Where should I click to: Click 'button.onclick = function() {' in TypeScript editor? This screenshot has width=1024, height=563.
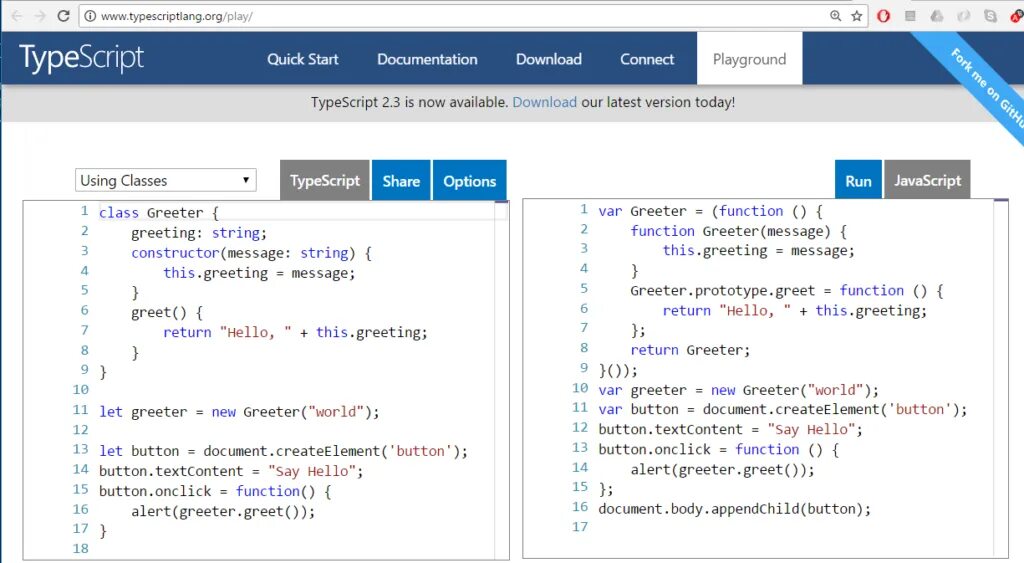click(216, 491)
